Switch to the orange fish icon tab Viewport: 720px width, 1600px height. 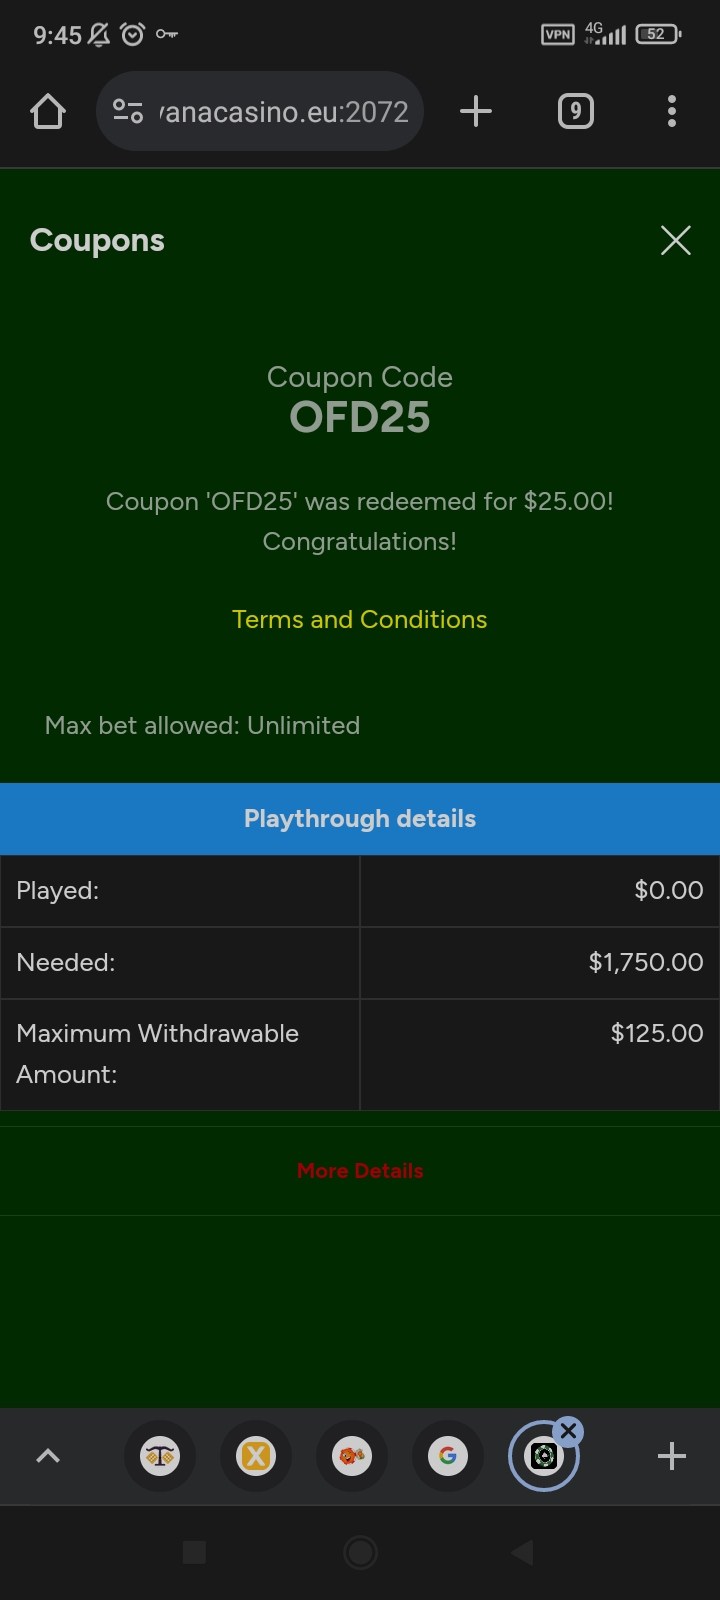(352, 1456)
